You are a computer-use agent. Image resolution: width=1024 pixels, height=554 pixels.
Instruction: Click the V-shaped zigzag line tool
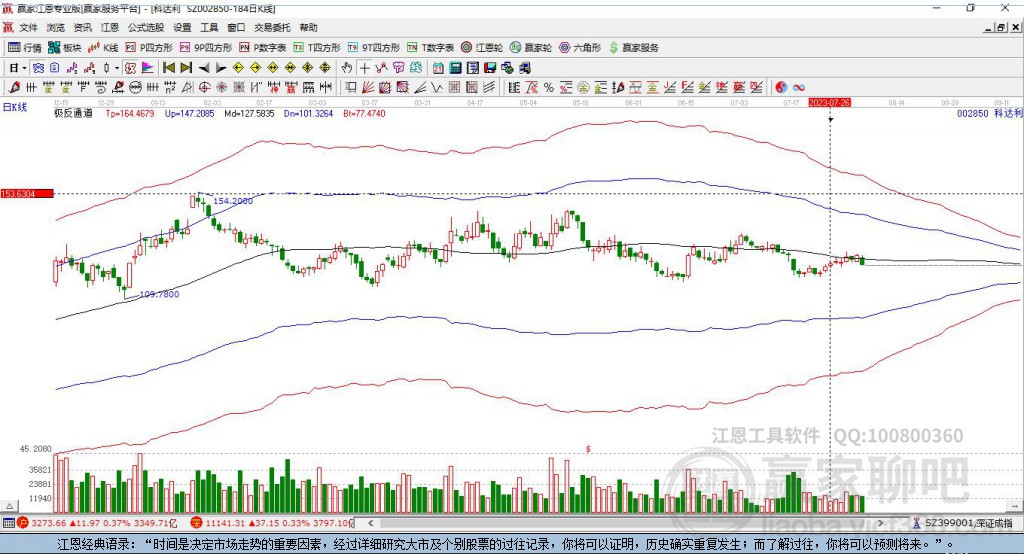436,87
